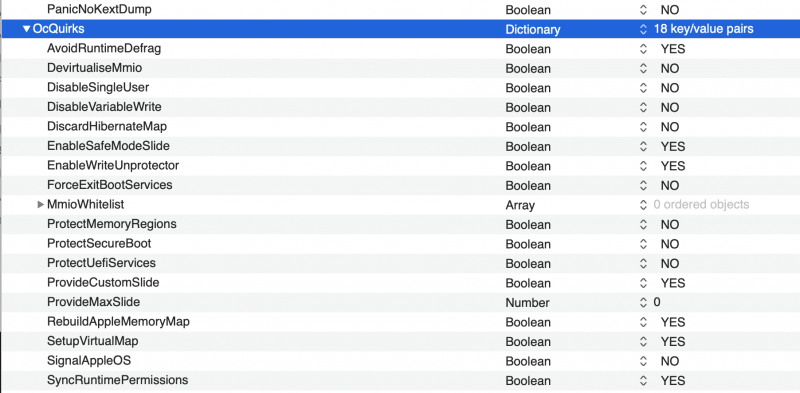The height and width of the screenshot is (393, 800).
Task: Toggle the NO value of DevirtualiseMmio
Action: (669, 68)
